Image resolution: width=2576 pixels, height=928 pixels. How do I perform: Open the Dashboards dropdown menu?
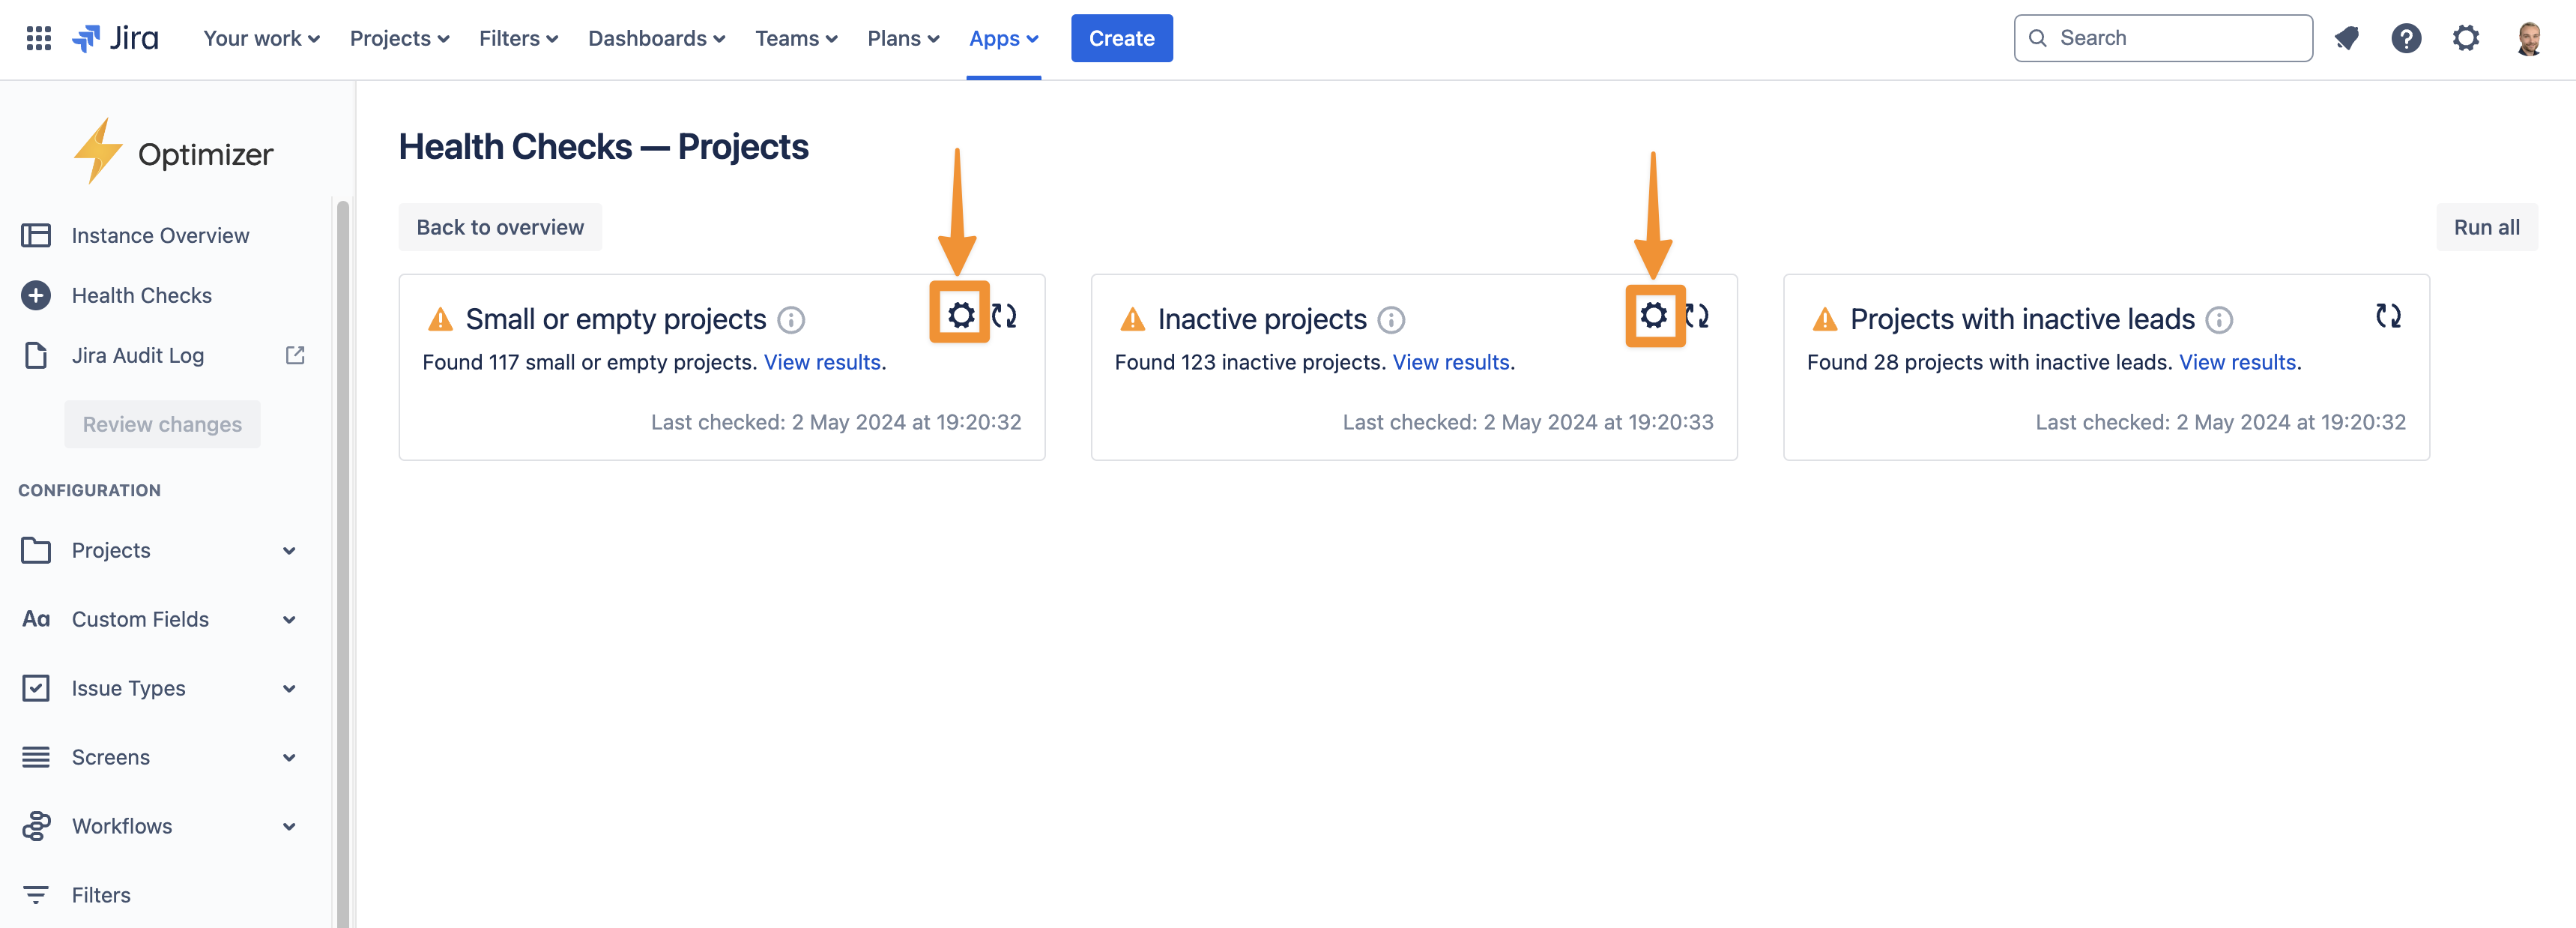(656, 38)
